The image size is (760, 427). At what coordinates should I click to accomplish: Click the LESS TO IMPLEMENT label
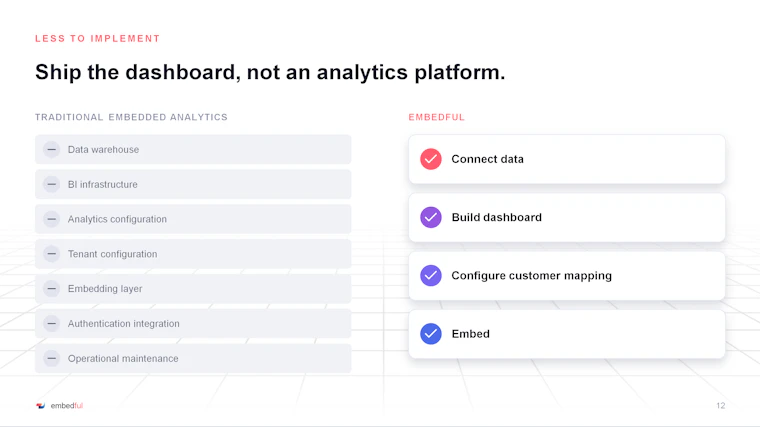(x=97, y=38)
